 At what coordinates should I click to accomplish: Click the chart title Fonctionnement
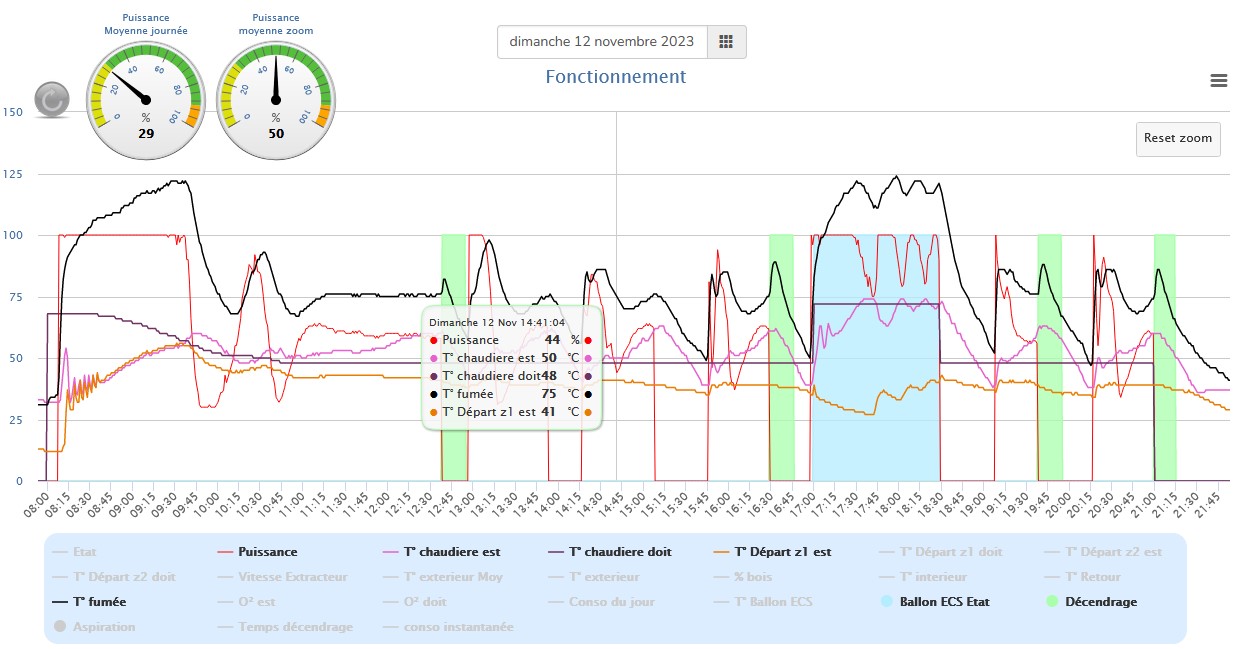pos(616,77)
